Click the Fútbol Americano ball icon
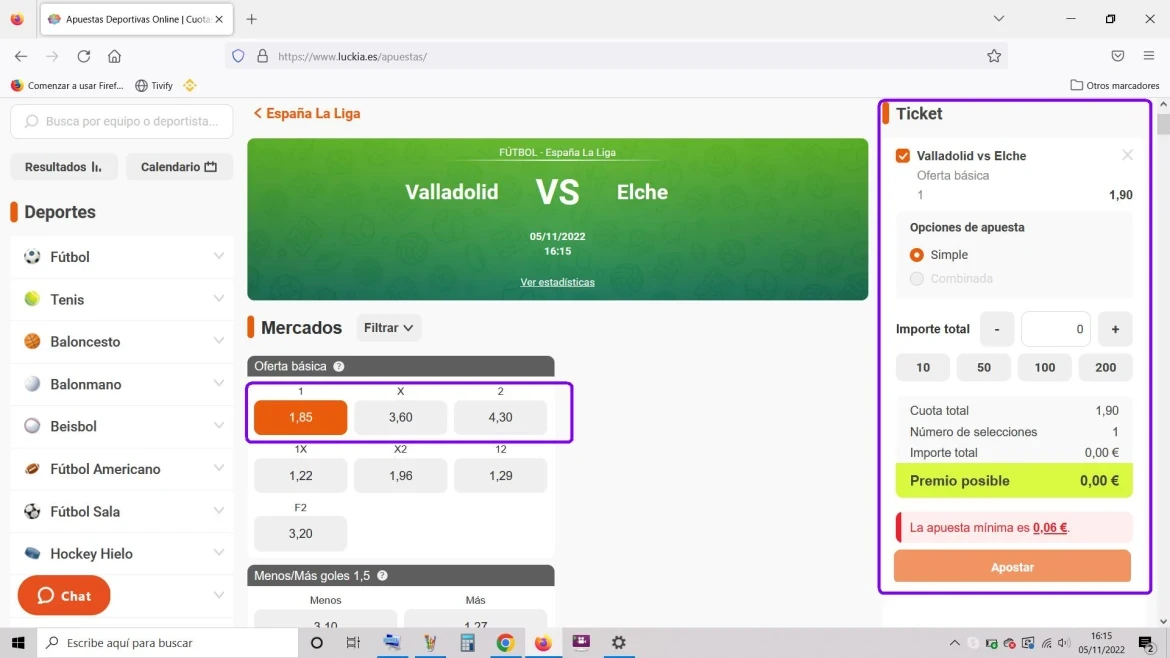This screenshot has height=658, width=1170. (32, 469)
